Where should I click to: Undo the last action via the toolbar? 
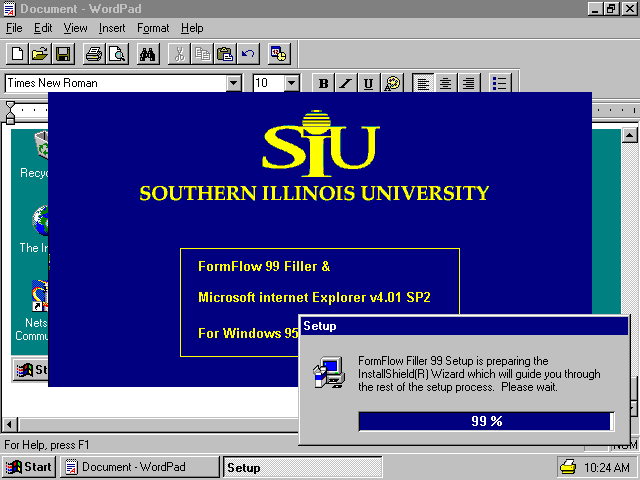point(248,54)
